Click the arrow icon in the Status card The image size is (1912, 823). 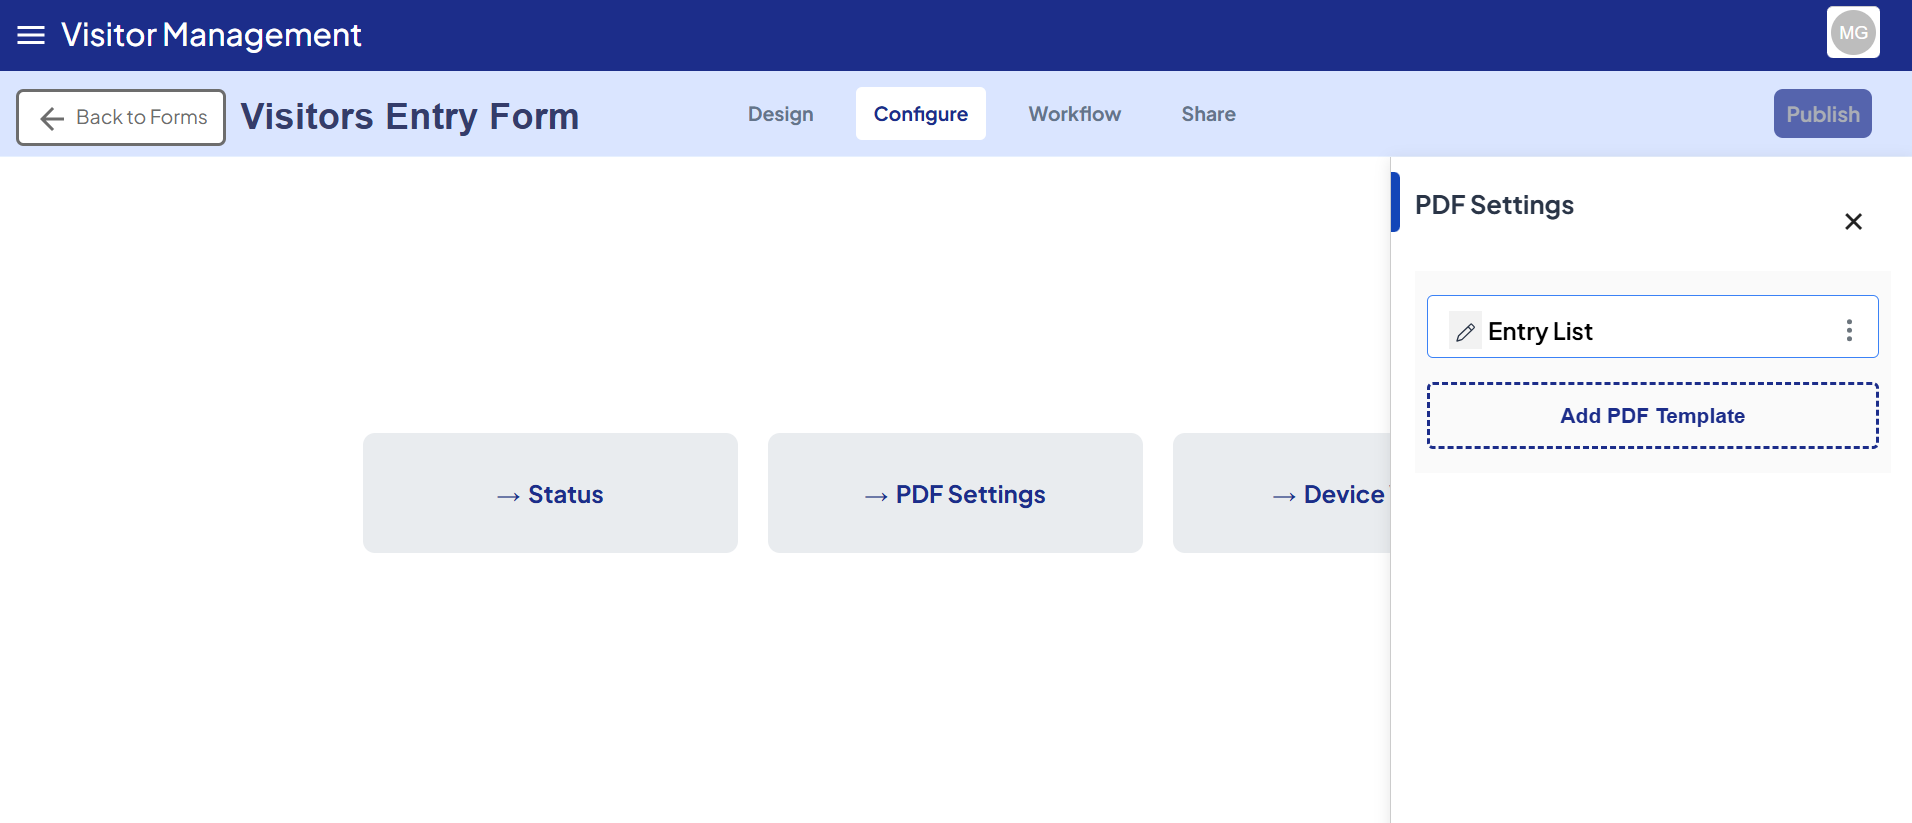pos(508,496)
